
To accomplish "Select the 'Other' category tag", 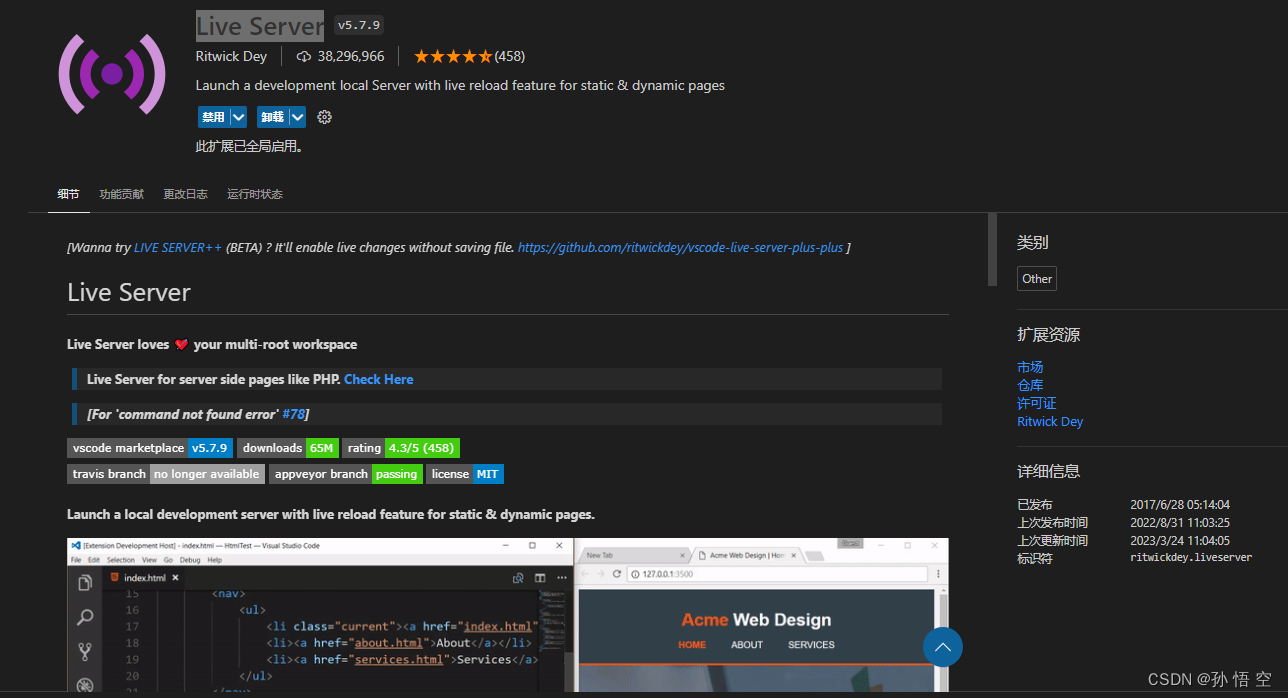I will tap(1037, 279).
